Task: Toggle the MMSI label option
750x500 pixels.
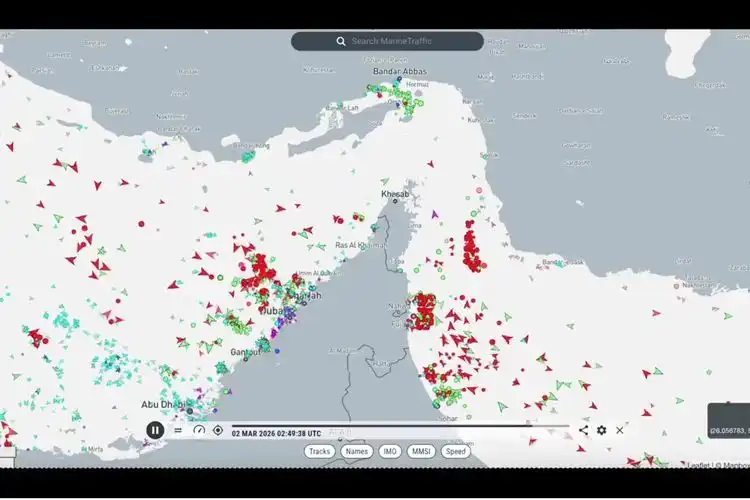Action: tap(421, 451)
